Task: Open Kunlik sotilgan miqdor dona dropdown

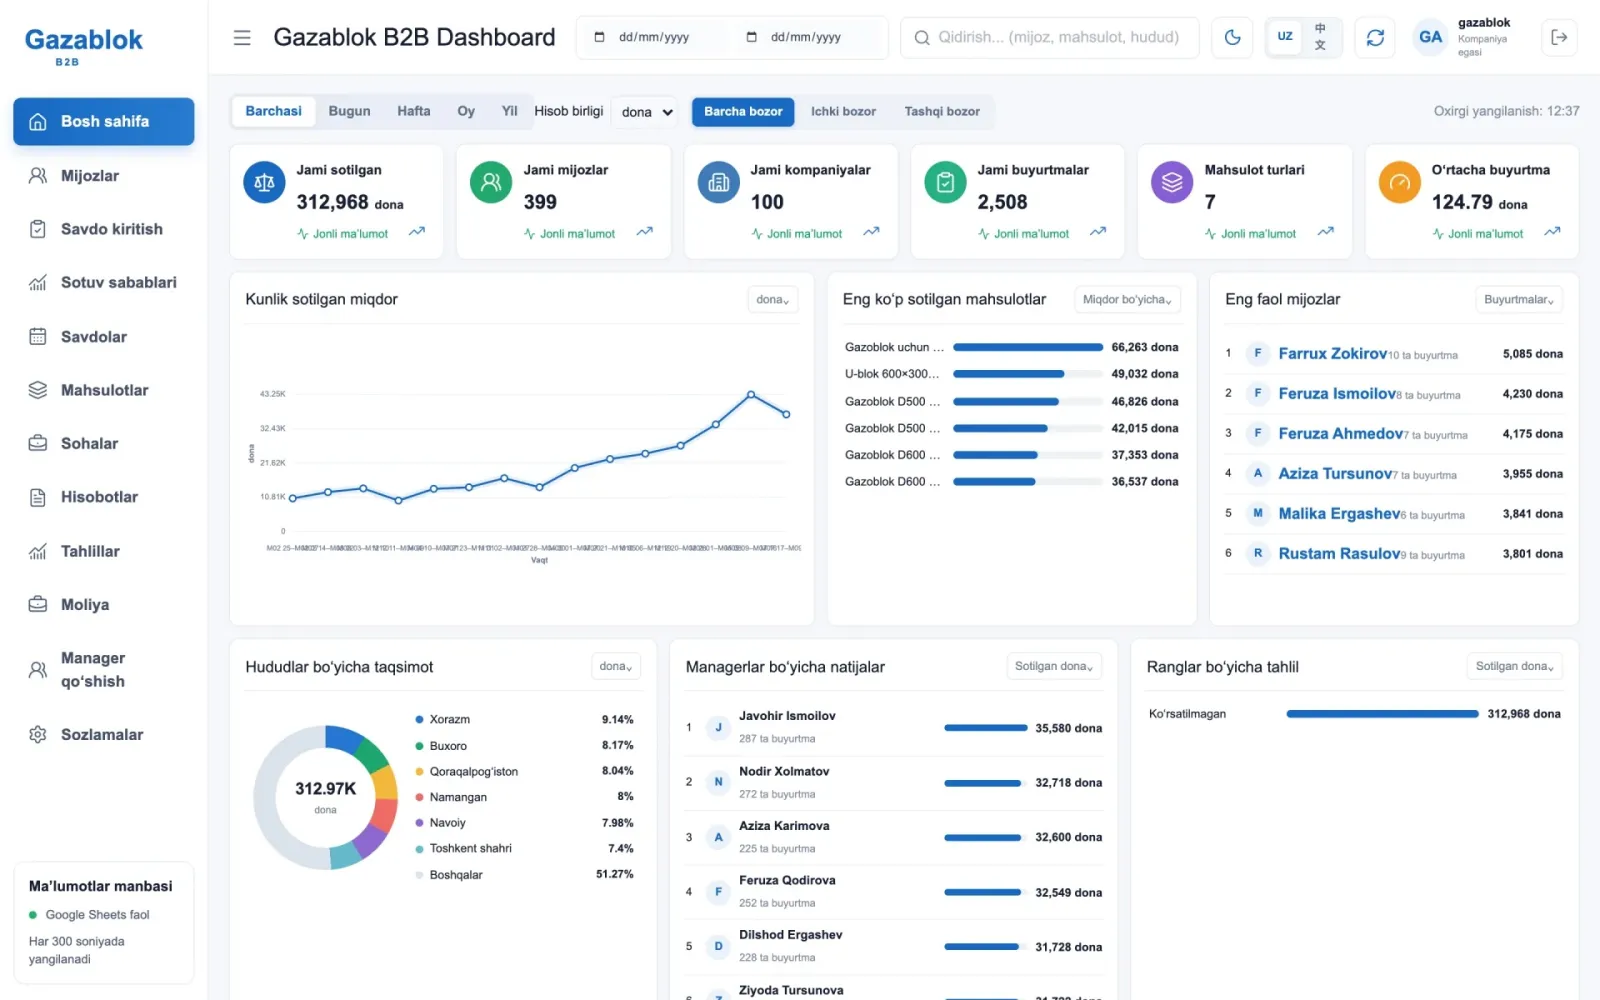Action: pyautogui.click(x=772, y=300)
